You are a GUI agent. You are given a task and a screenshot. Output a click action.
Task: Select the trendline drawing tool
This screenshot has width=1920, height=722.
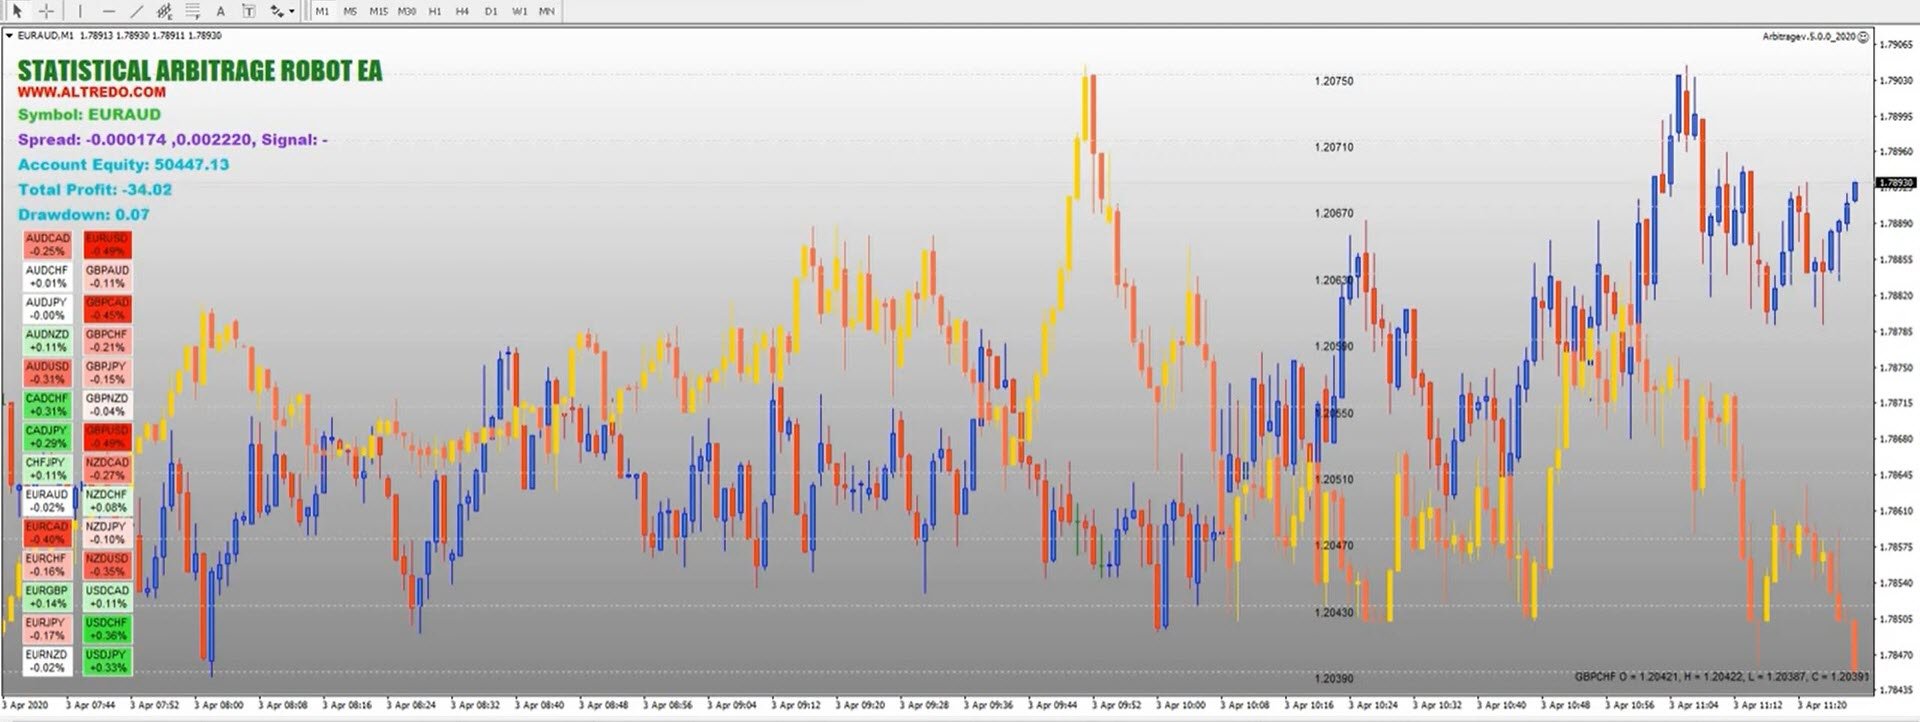click(x=137, y=11)
